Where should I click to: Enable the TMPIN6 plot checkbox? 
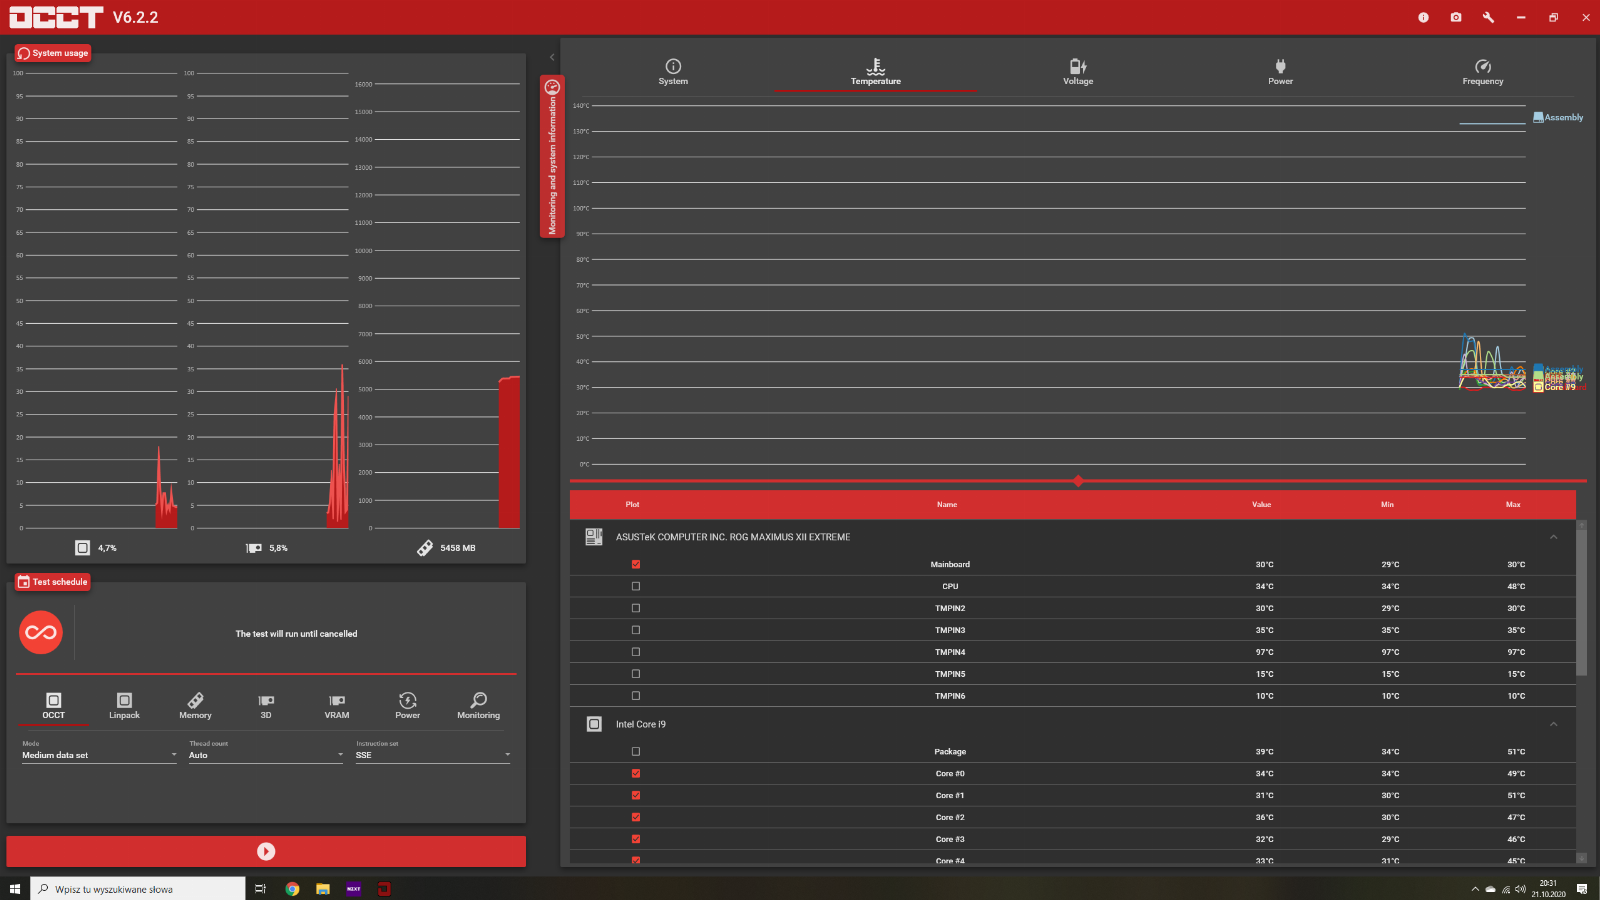pyautogui.click(x=636, y=696)
